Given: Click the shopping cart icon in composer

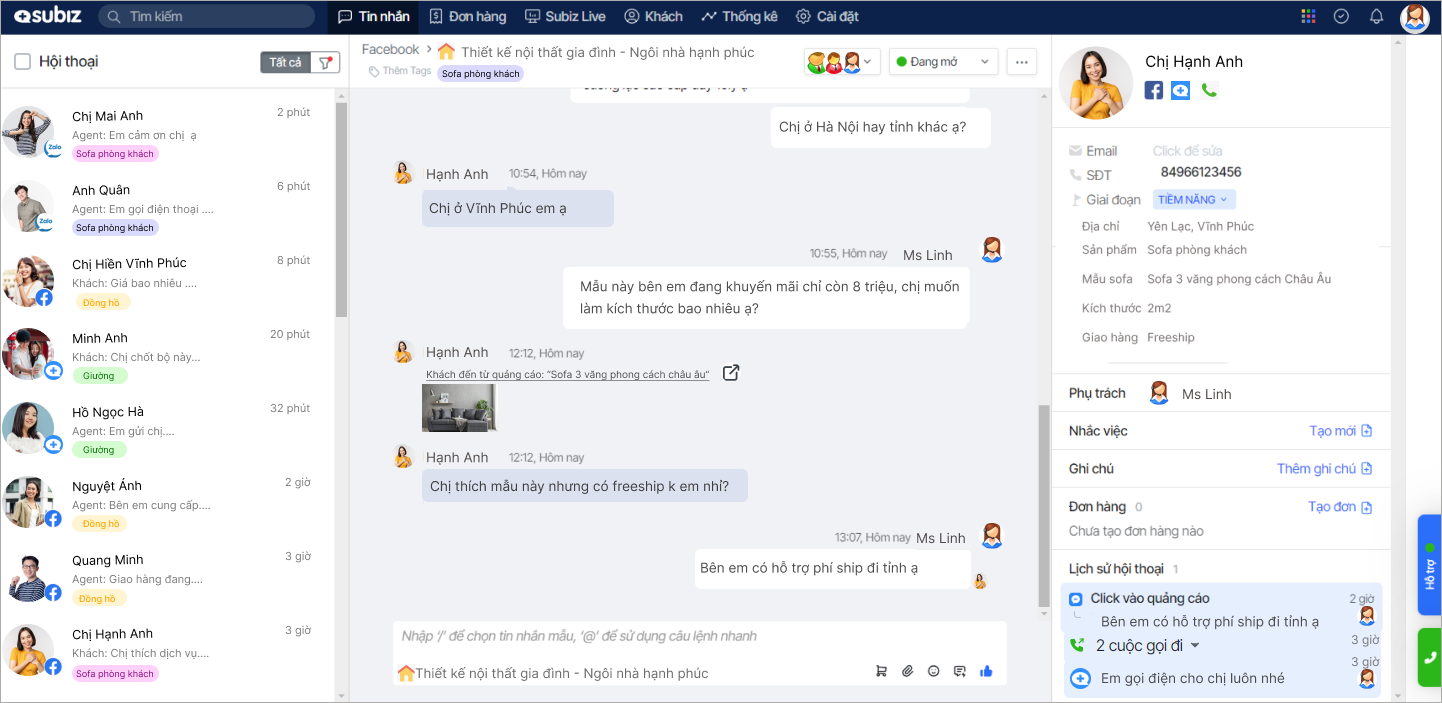Looking at the screenshot, I should [x=881, y=671].
